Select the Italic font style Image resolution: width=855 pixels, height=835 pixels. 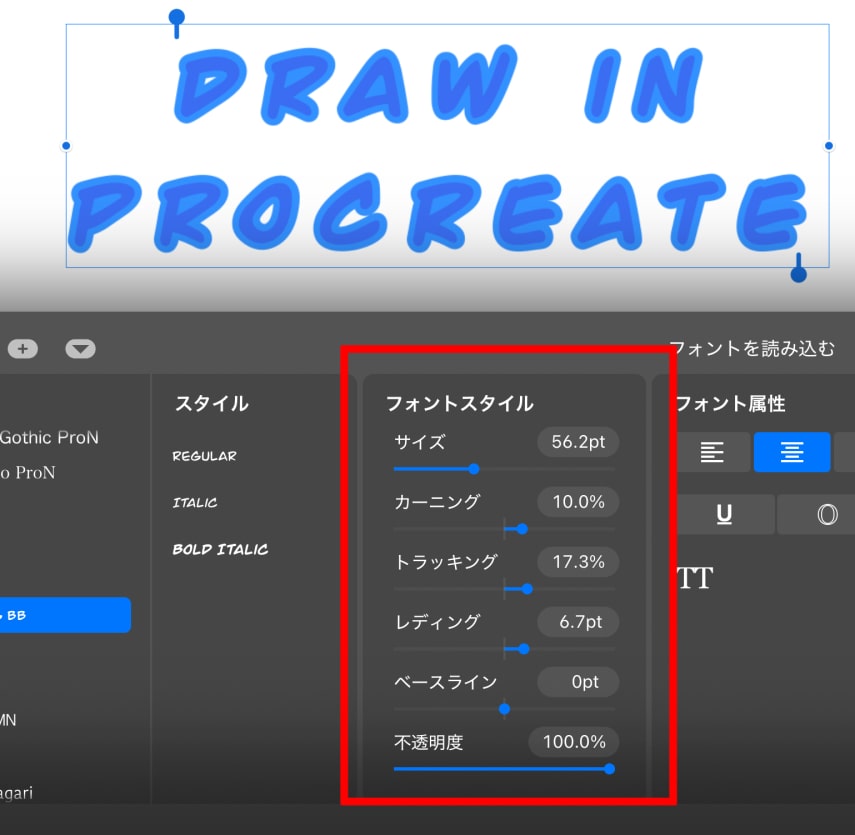coord(195,502)
